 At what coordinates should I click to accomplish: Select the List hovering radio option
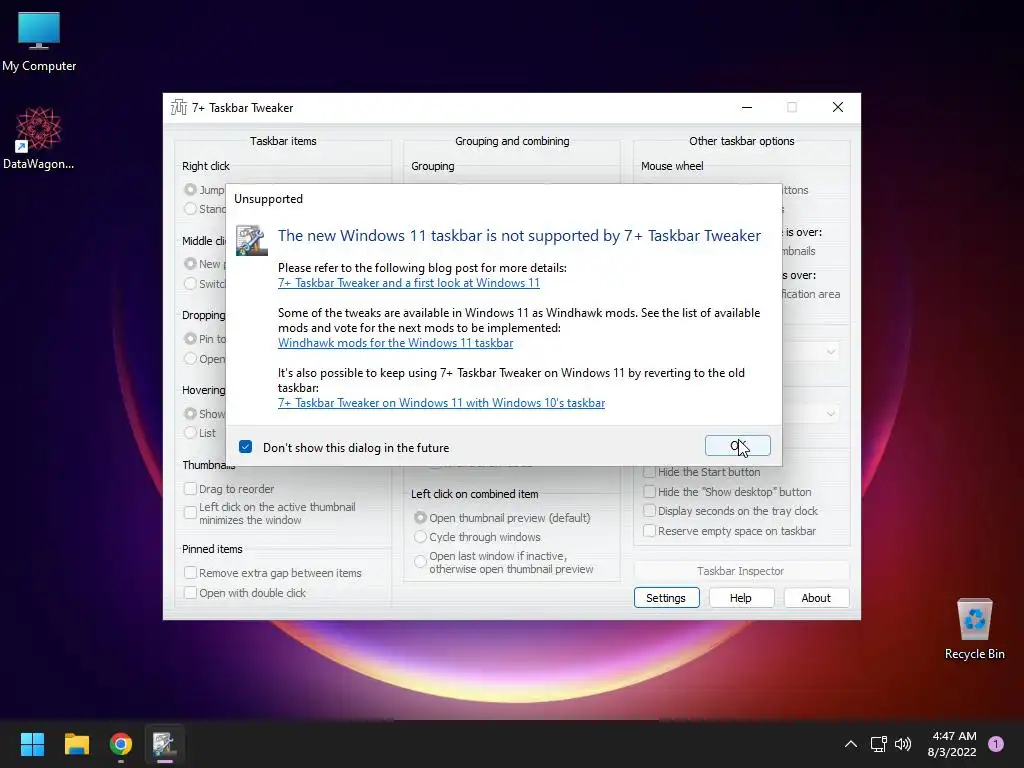point(190,432)
